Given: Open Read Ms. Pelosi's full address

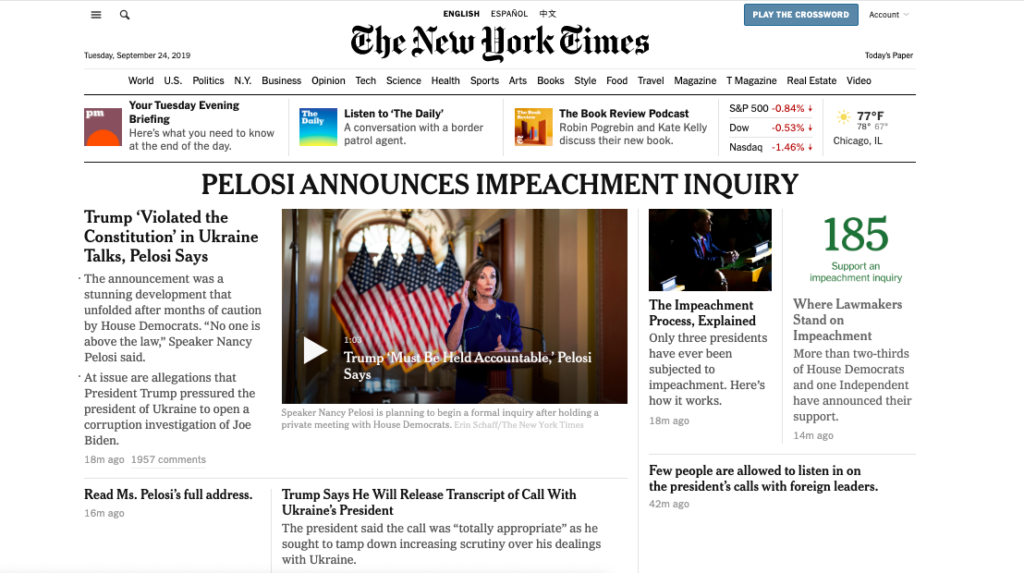Looking at the screenshot, I should coord(168,495).
